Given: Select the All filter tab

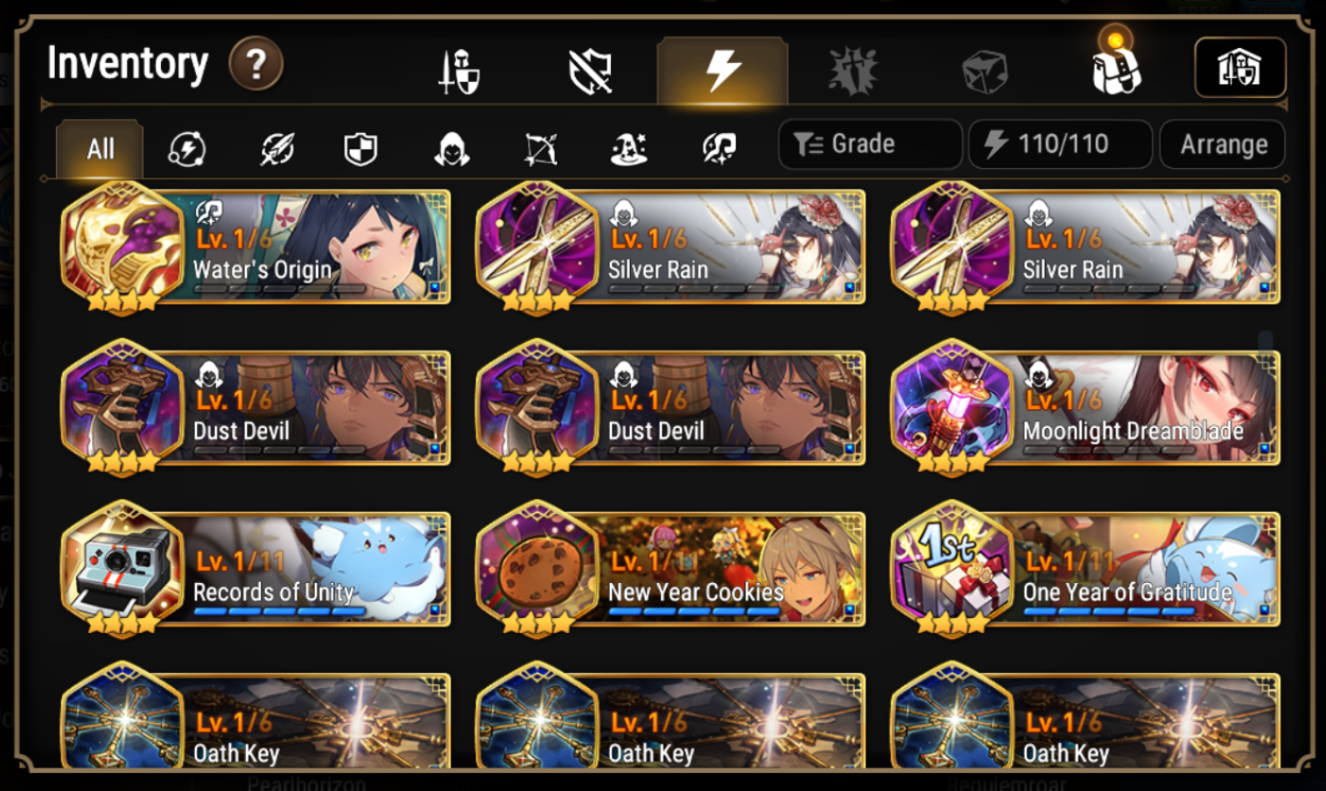Looking at the screenshot, I should [100, 149].
